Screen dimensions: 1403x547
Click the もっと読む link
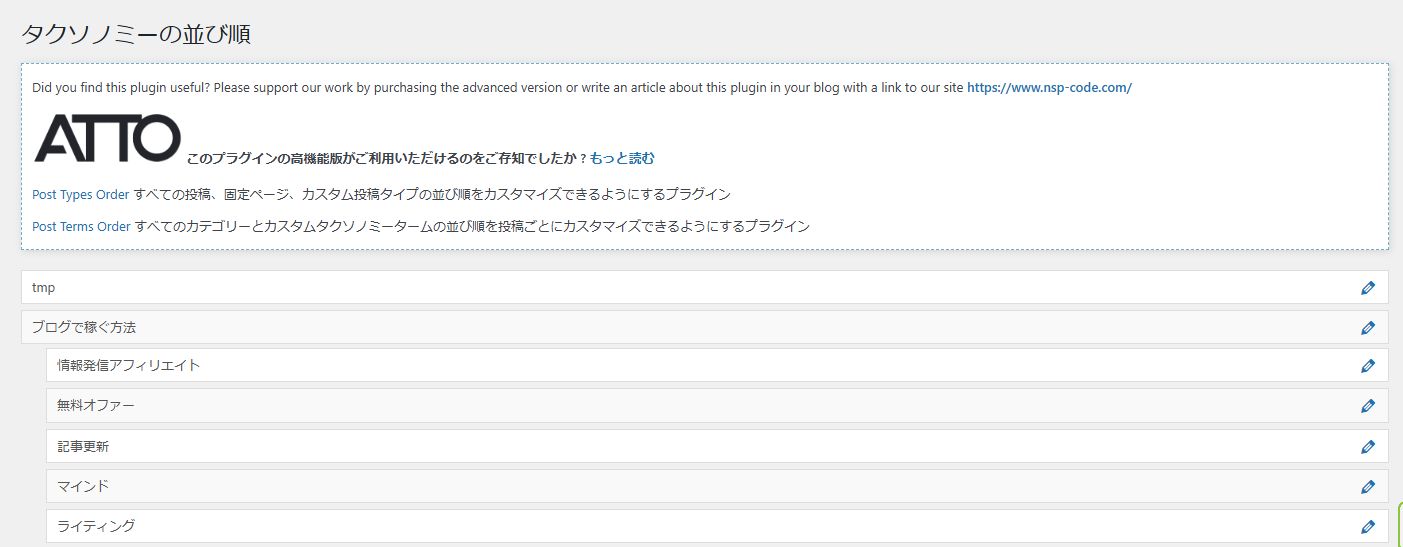coord(622,158)
